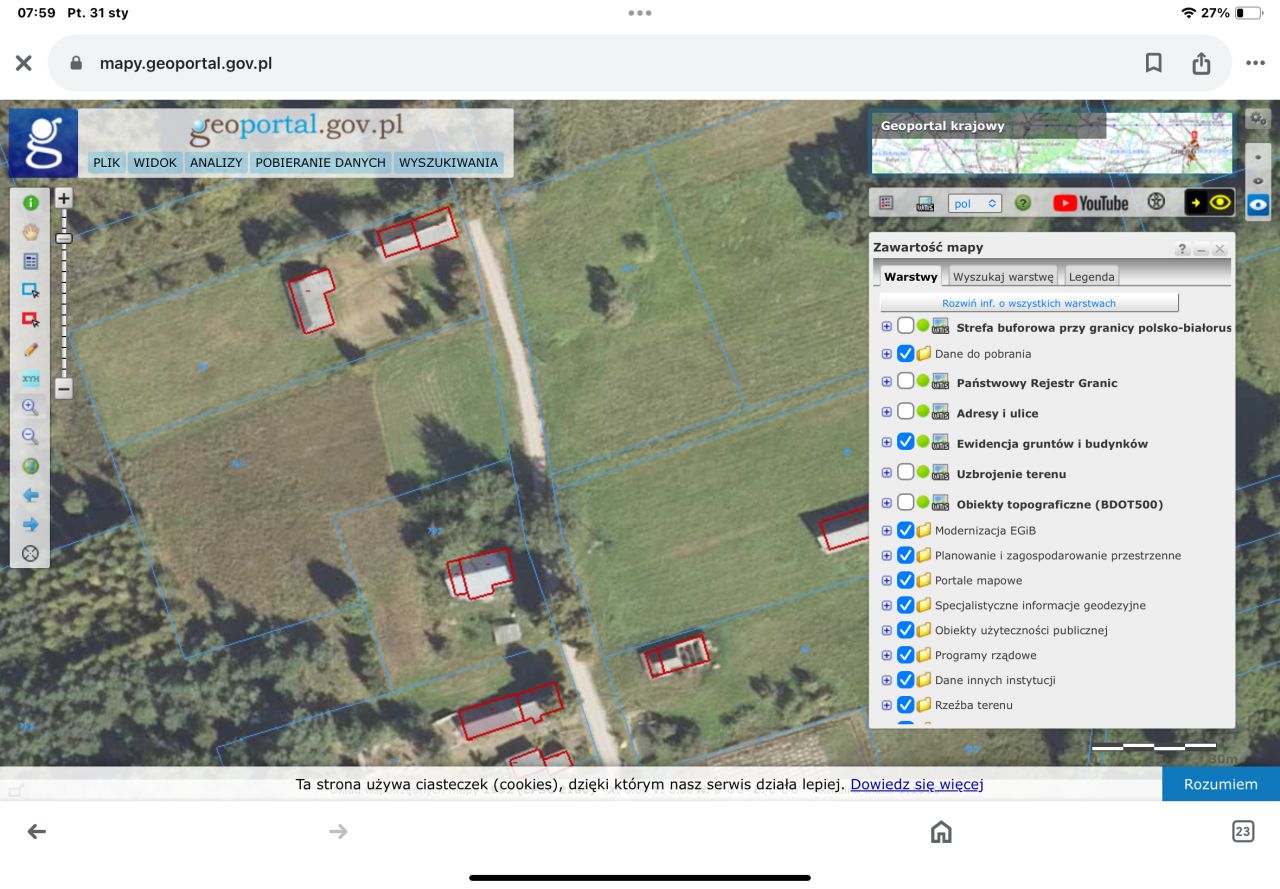The image size is (1280, 889).
Task: Expand the Państwowy Rejestr Granic node
Action: 886,382
